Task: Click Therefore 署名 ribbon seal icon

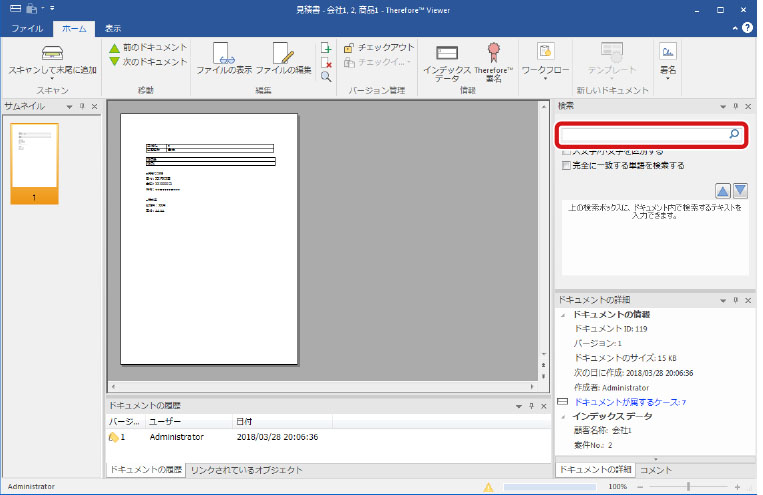Action: 493,51
